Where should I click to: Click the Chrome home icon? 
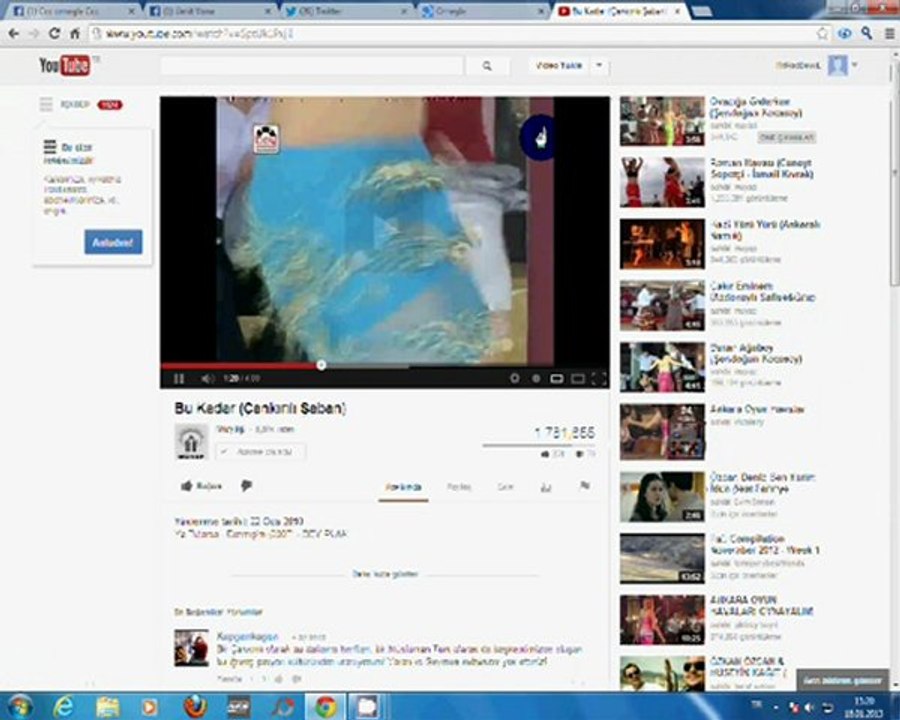click(x=75, y=34)
